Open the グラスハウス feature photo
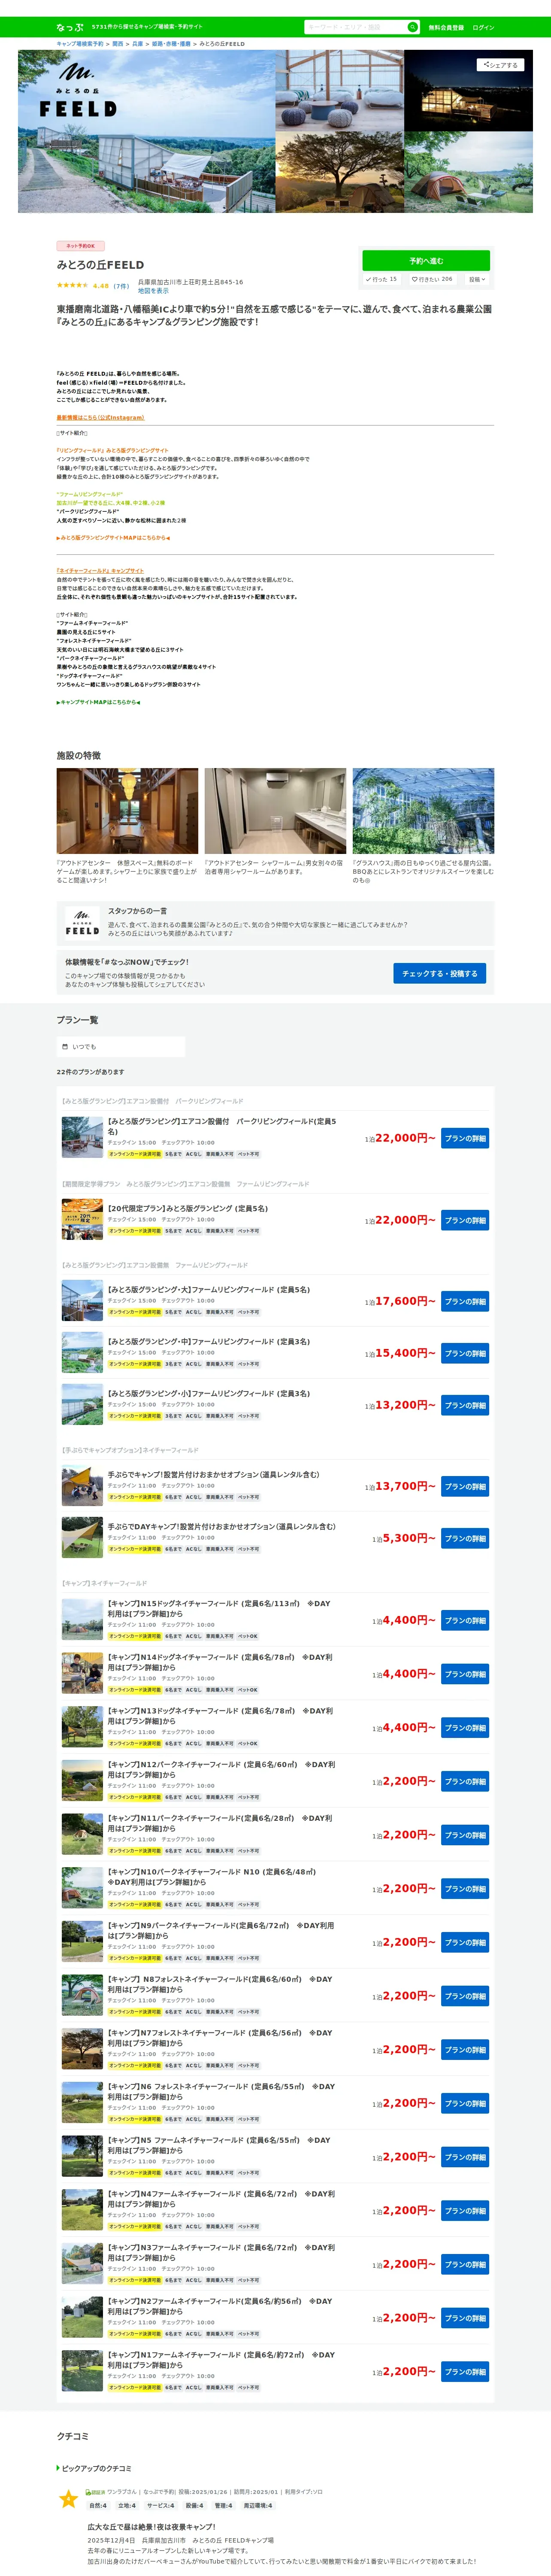The width and height of the screenshot is (551, 2576). click(423, 811)
